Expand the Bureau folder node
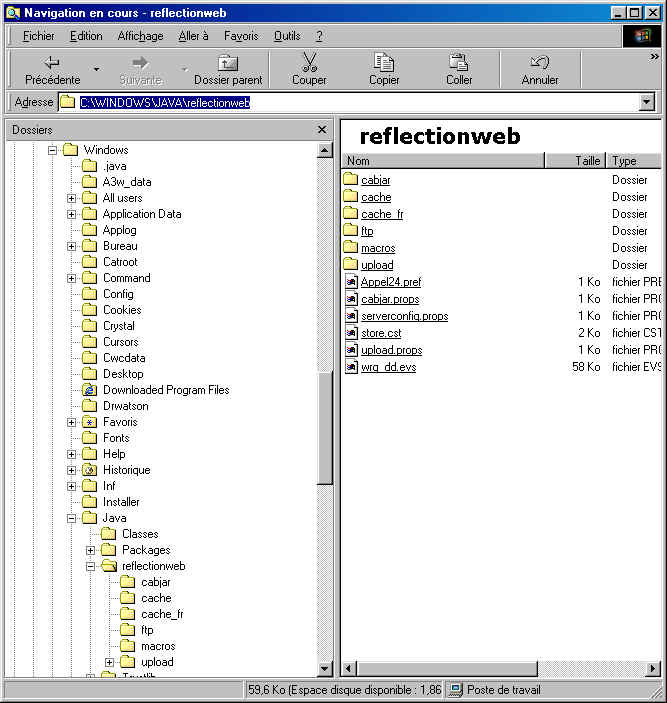Image resolution: width=667 pixels, height=703 pixels. (71, 247)
